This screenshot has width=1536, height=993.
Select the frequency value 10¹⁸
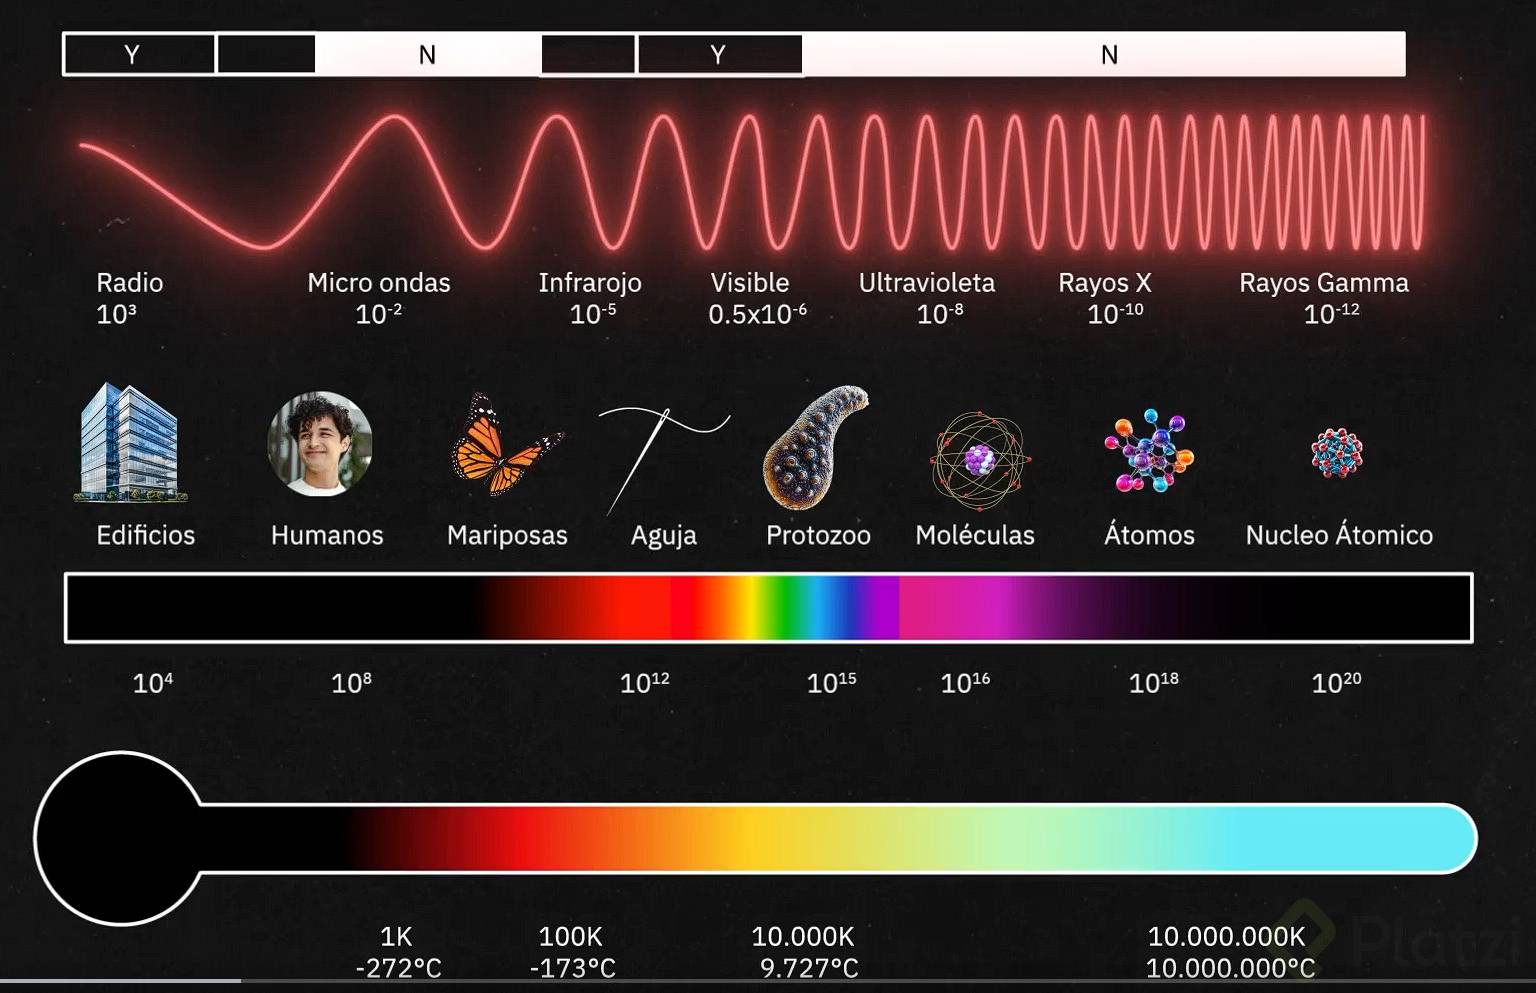[1154, 683]
